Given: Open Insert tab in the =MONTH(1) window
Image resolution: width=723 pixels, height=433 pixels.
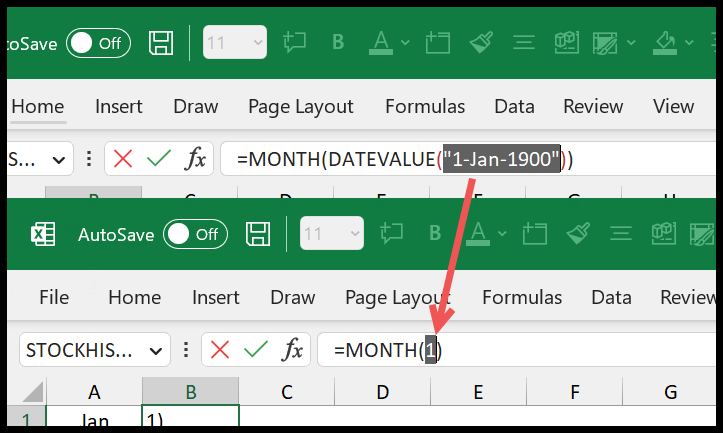Looking at the screenshot, I should pos(216,297).
